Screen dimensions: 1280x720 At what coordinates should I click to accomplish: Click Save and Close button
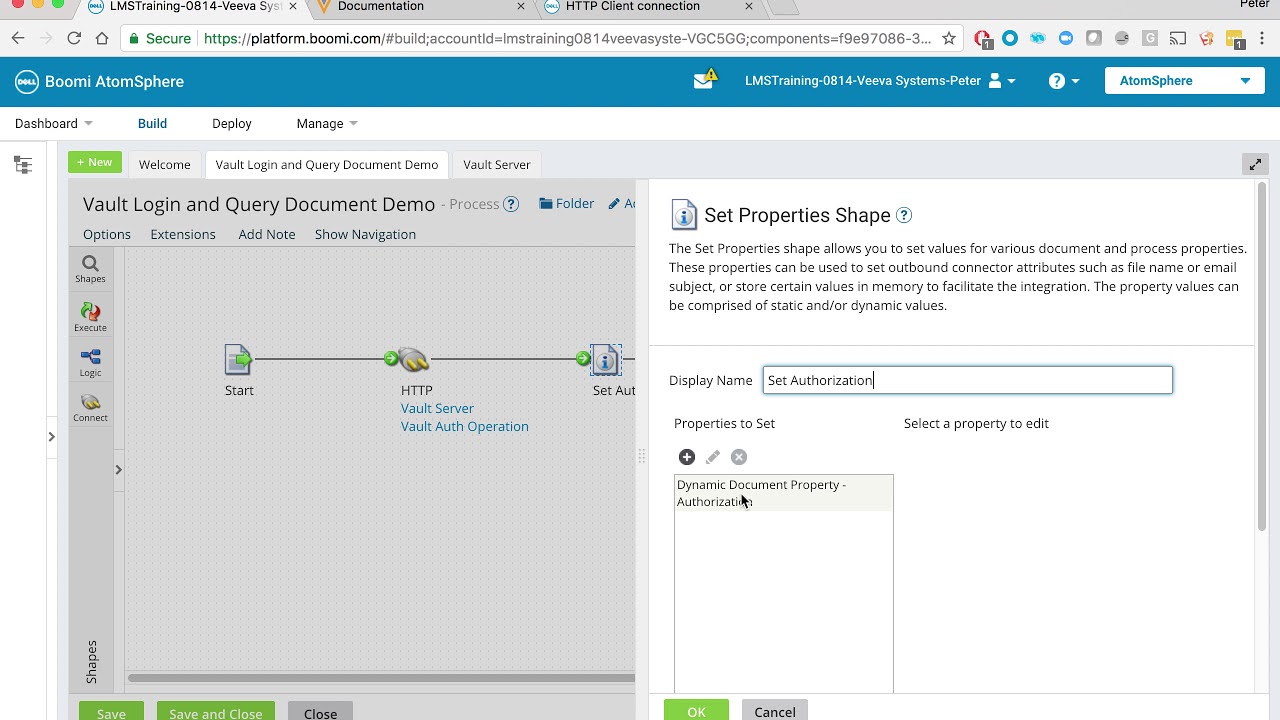click(216, 713)
